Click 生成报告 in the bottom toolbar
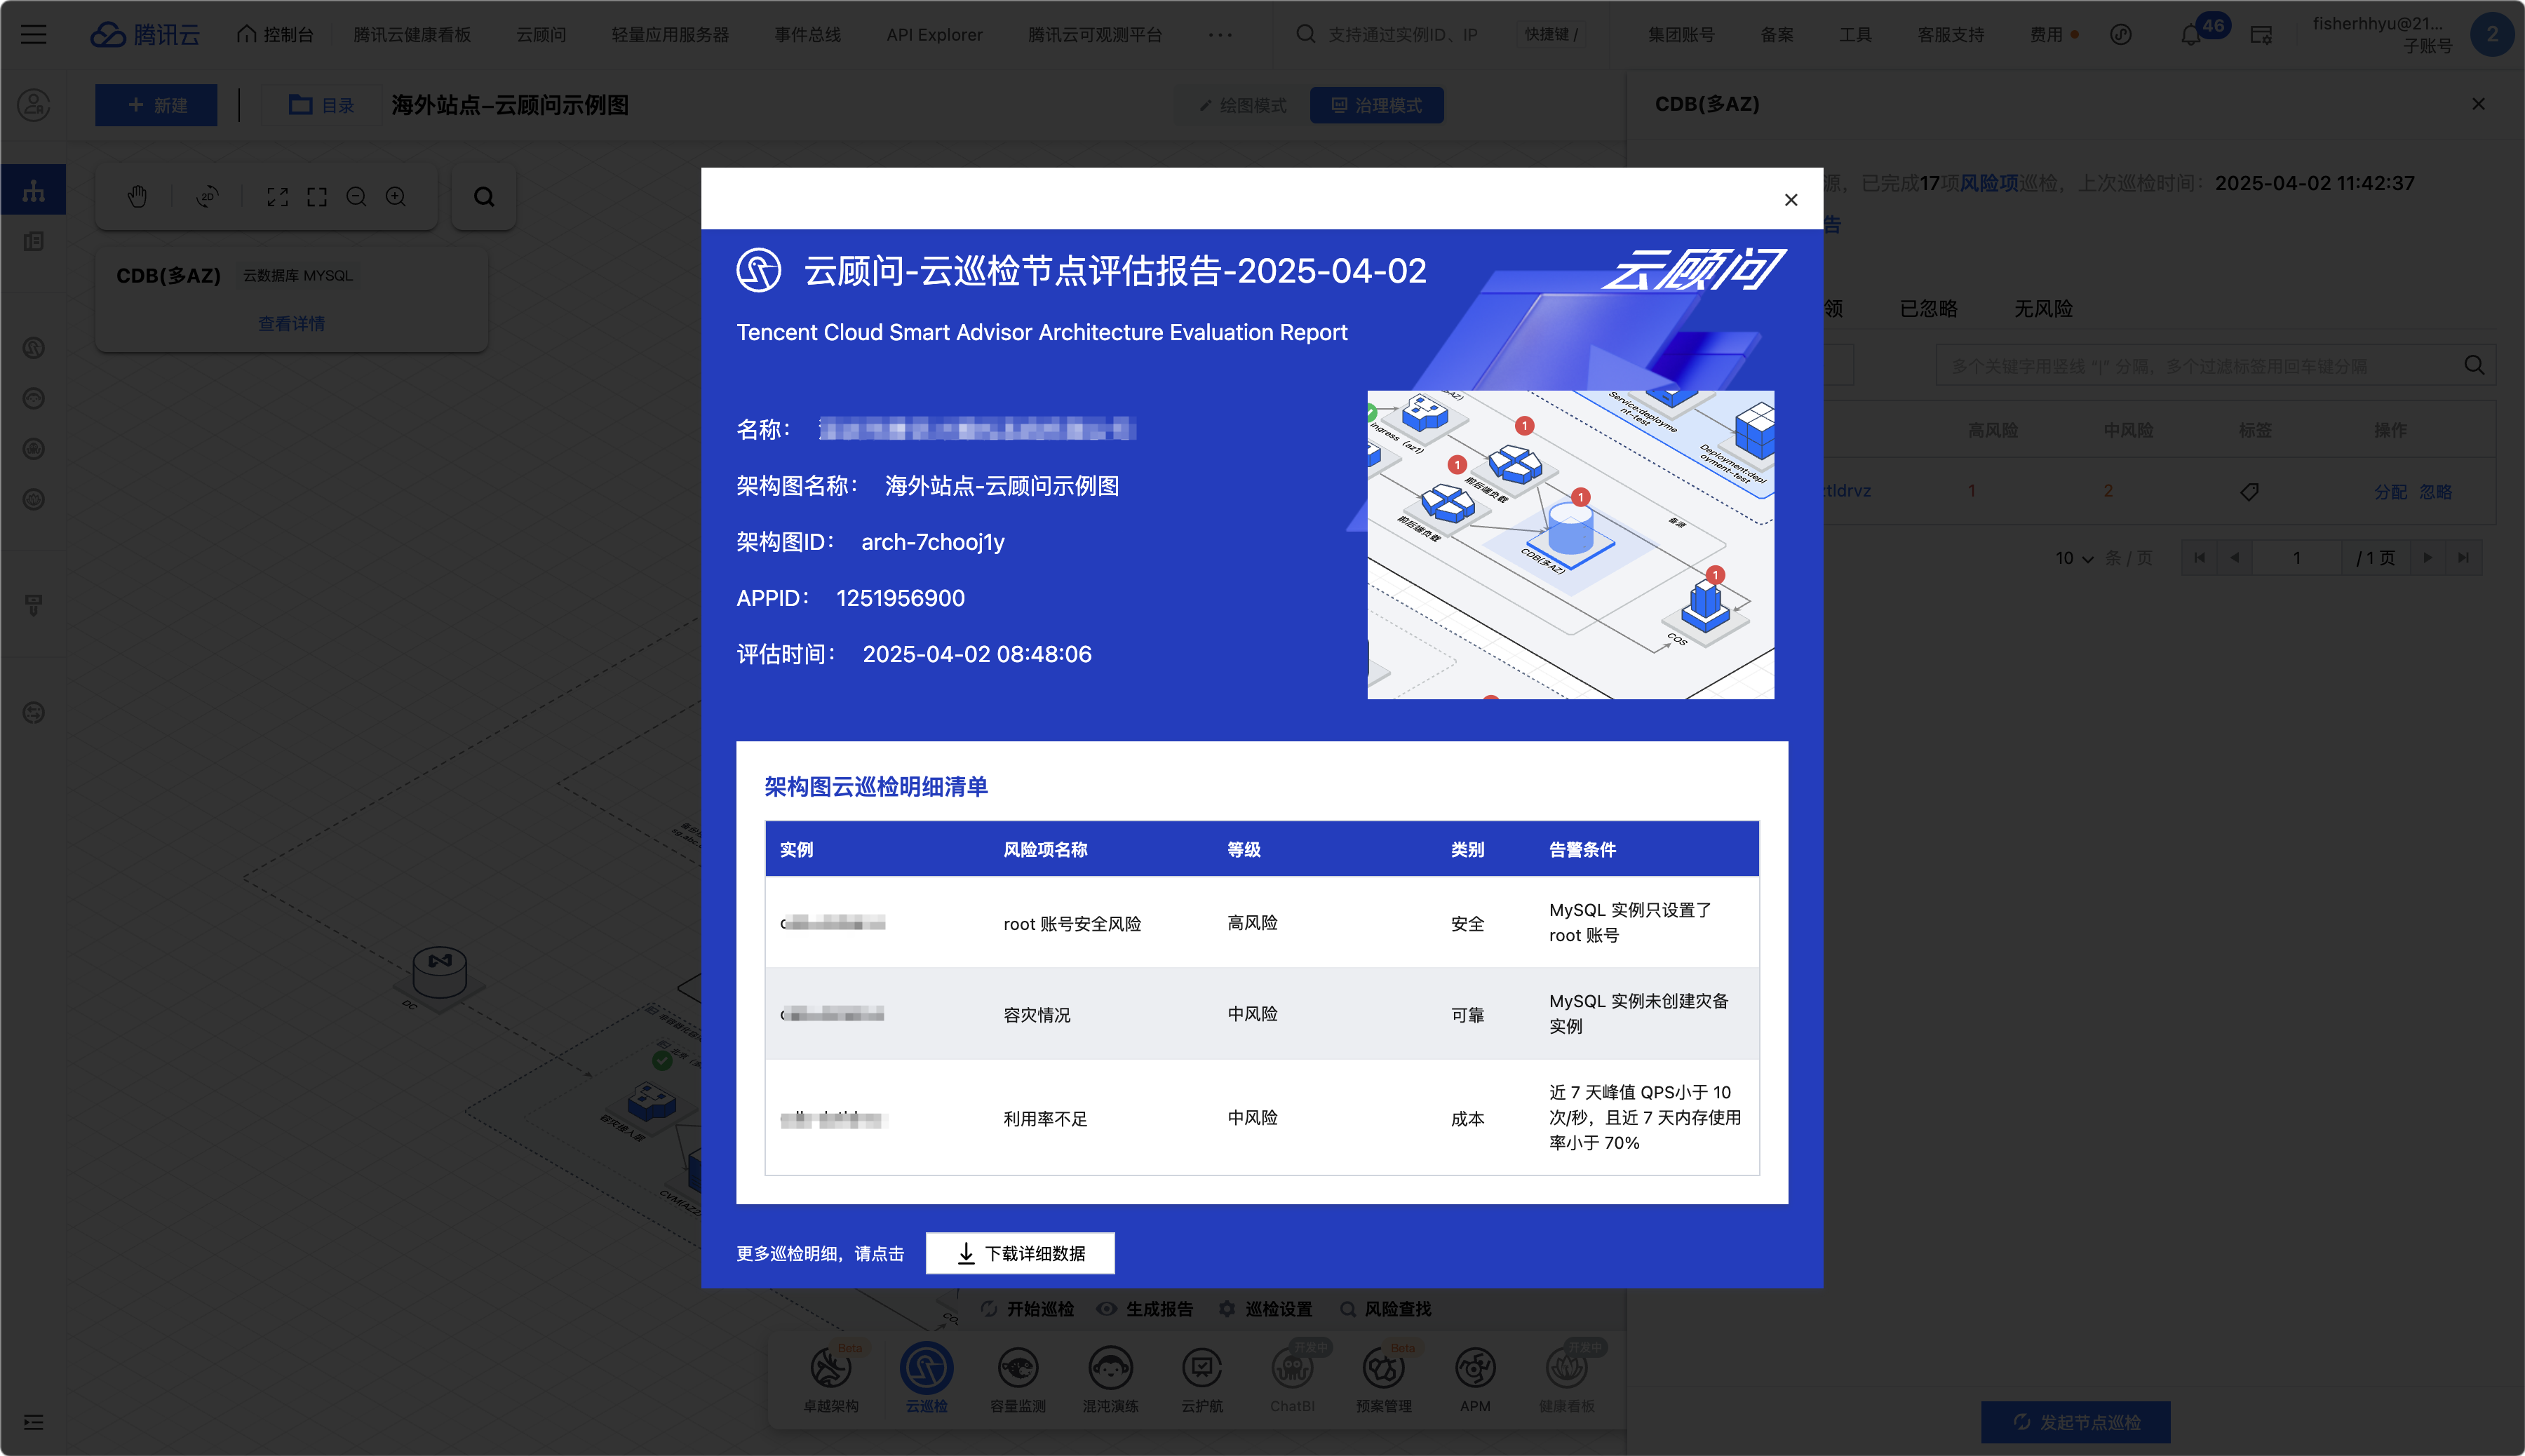2525x1456 pixels. (x=1145, y=1309)
